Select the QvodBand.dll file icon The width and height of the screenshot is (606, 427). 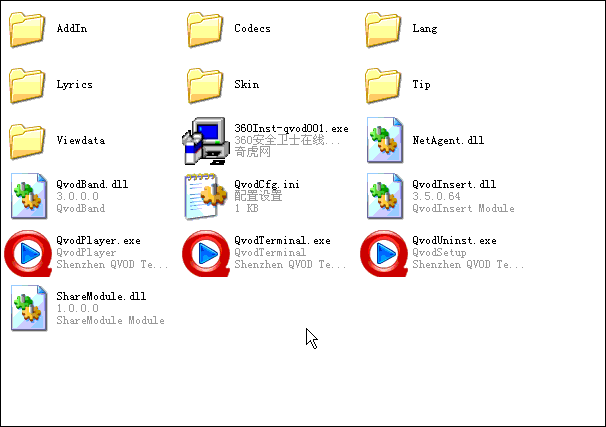pyautogui.click(x=29, y=196)
